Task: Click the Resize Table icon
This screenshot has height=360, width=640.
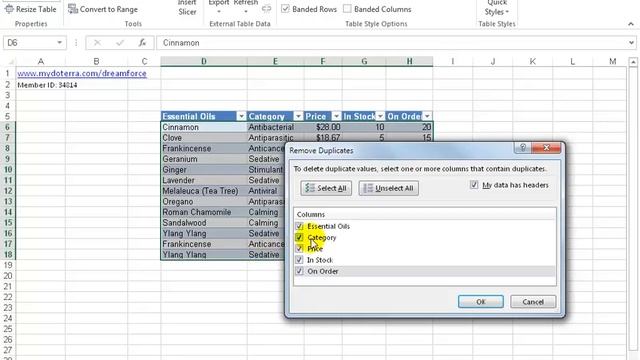Action: click(9, 9)
